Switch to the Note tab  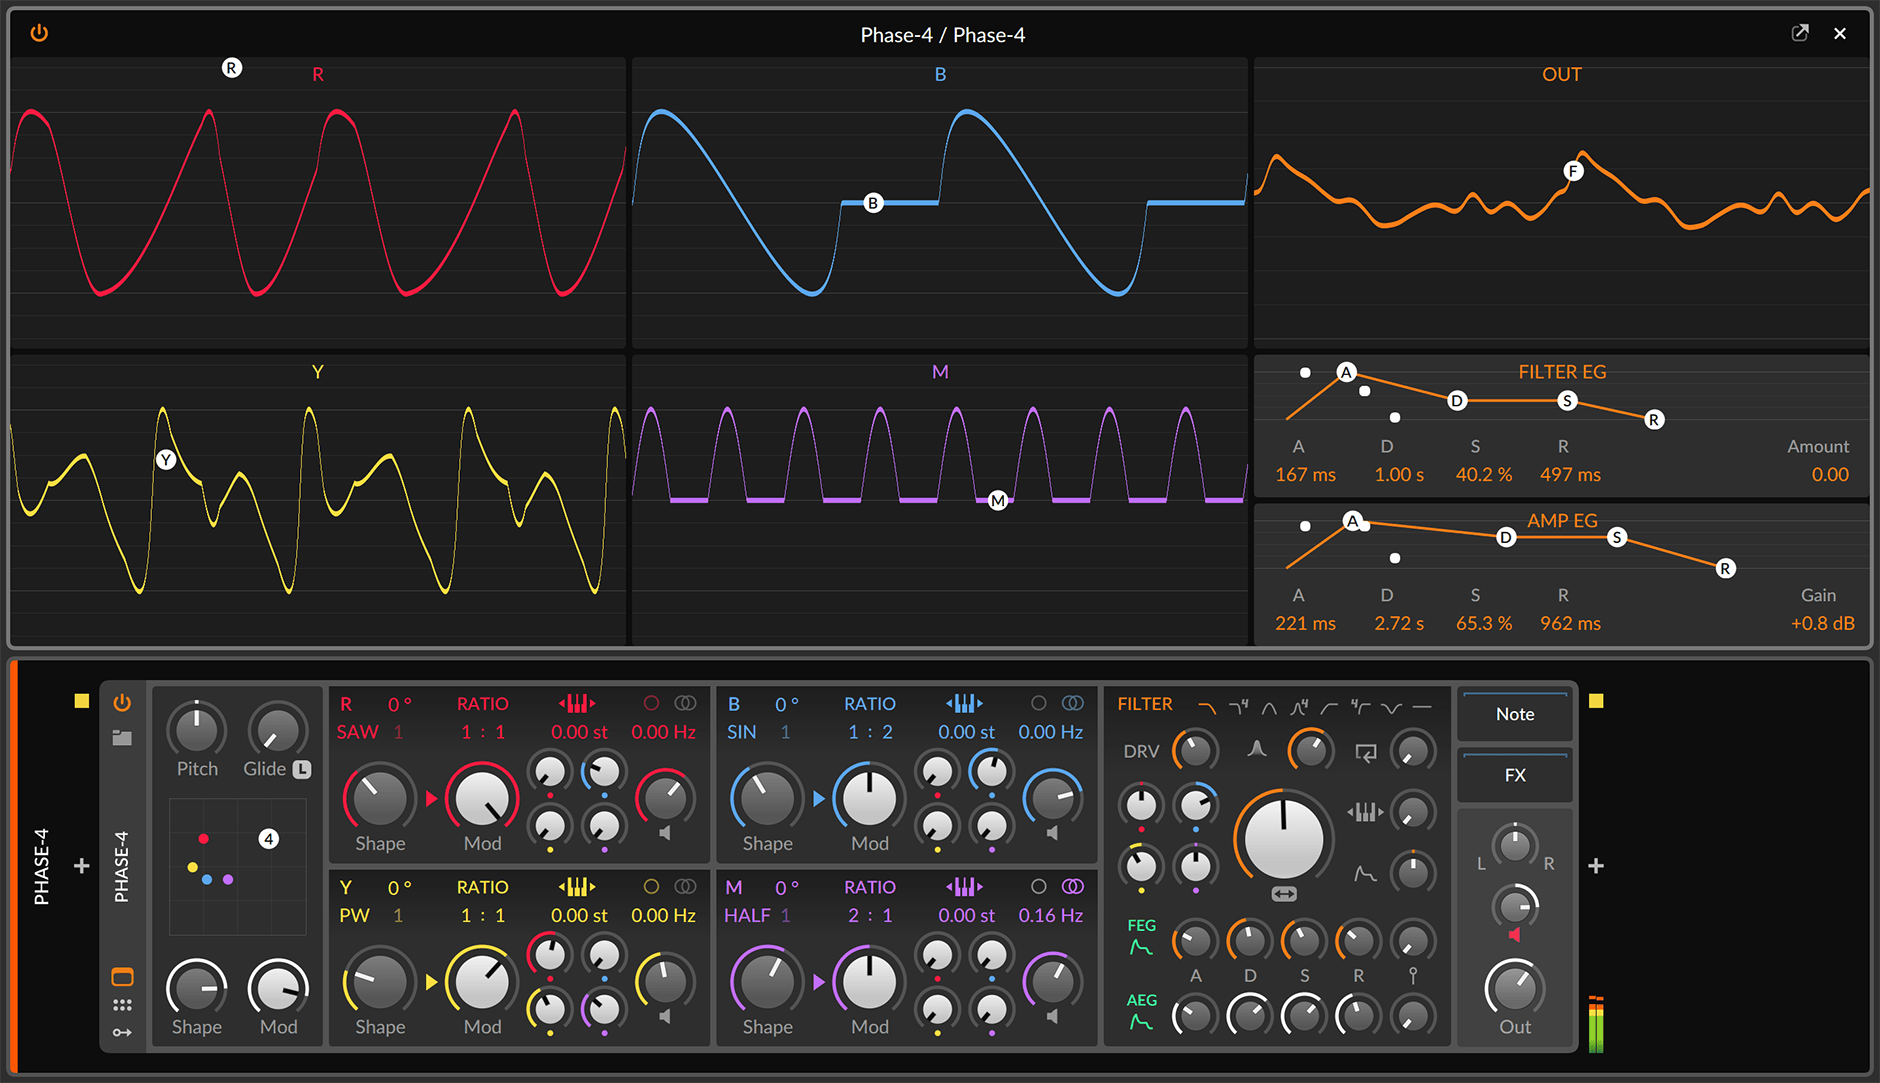[x=1515, y=714]
